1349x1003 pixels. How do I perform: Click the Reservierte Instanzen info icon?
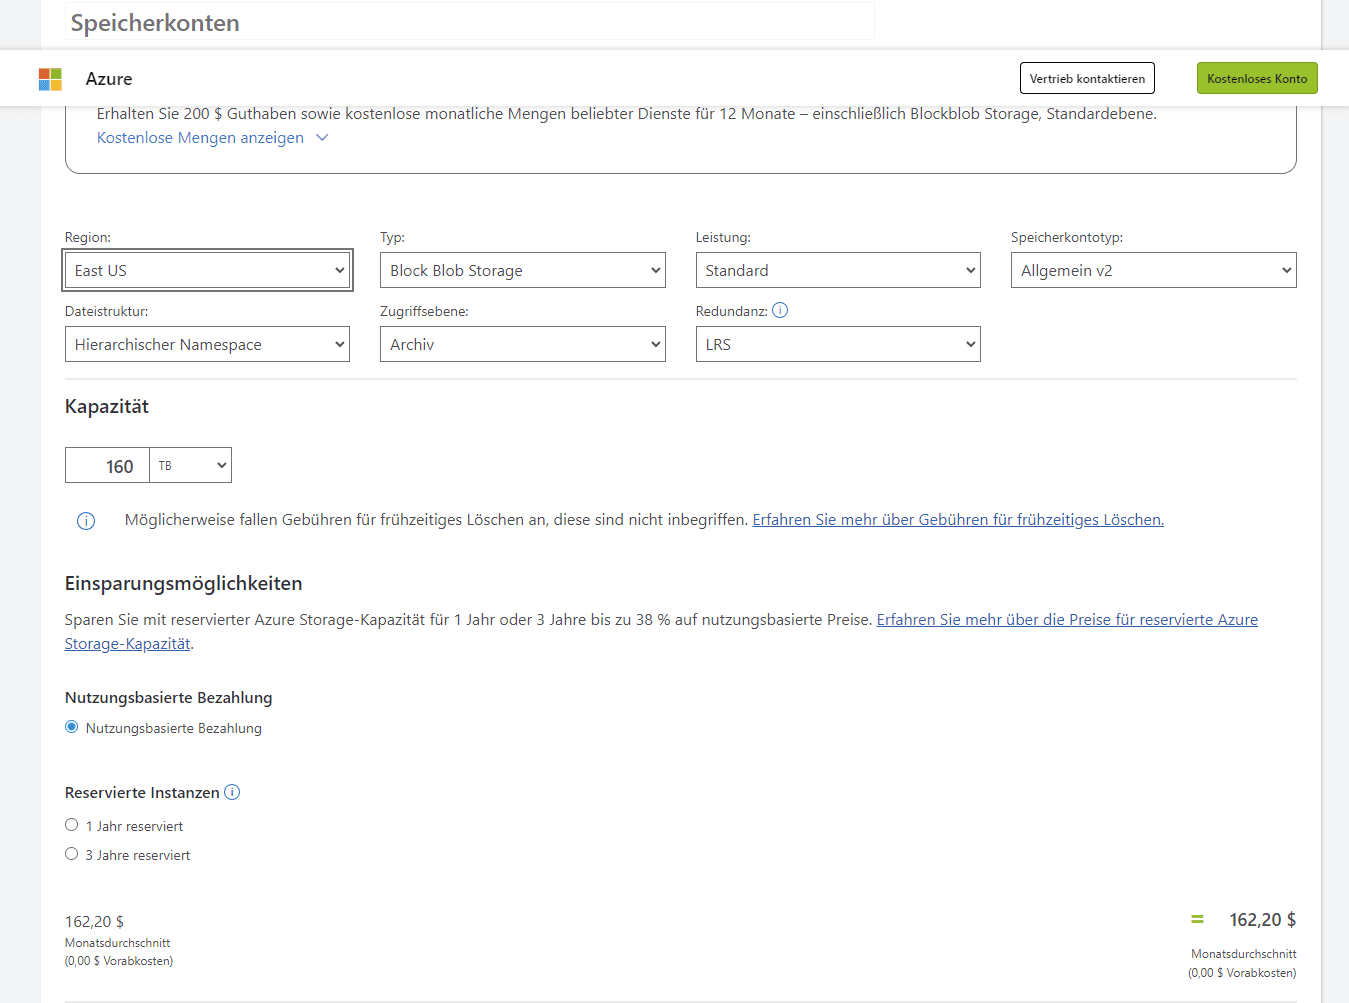coord(232,792)
